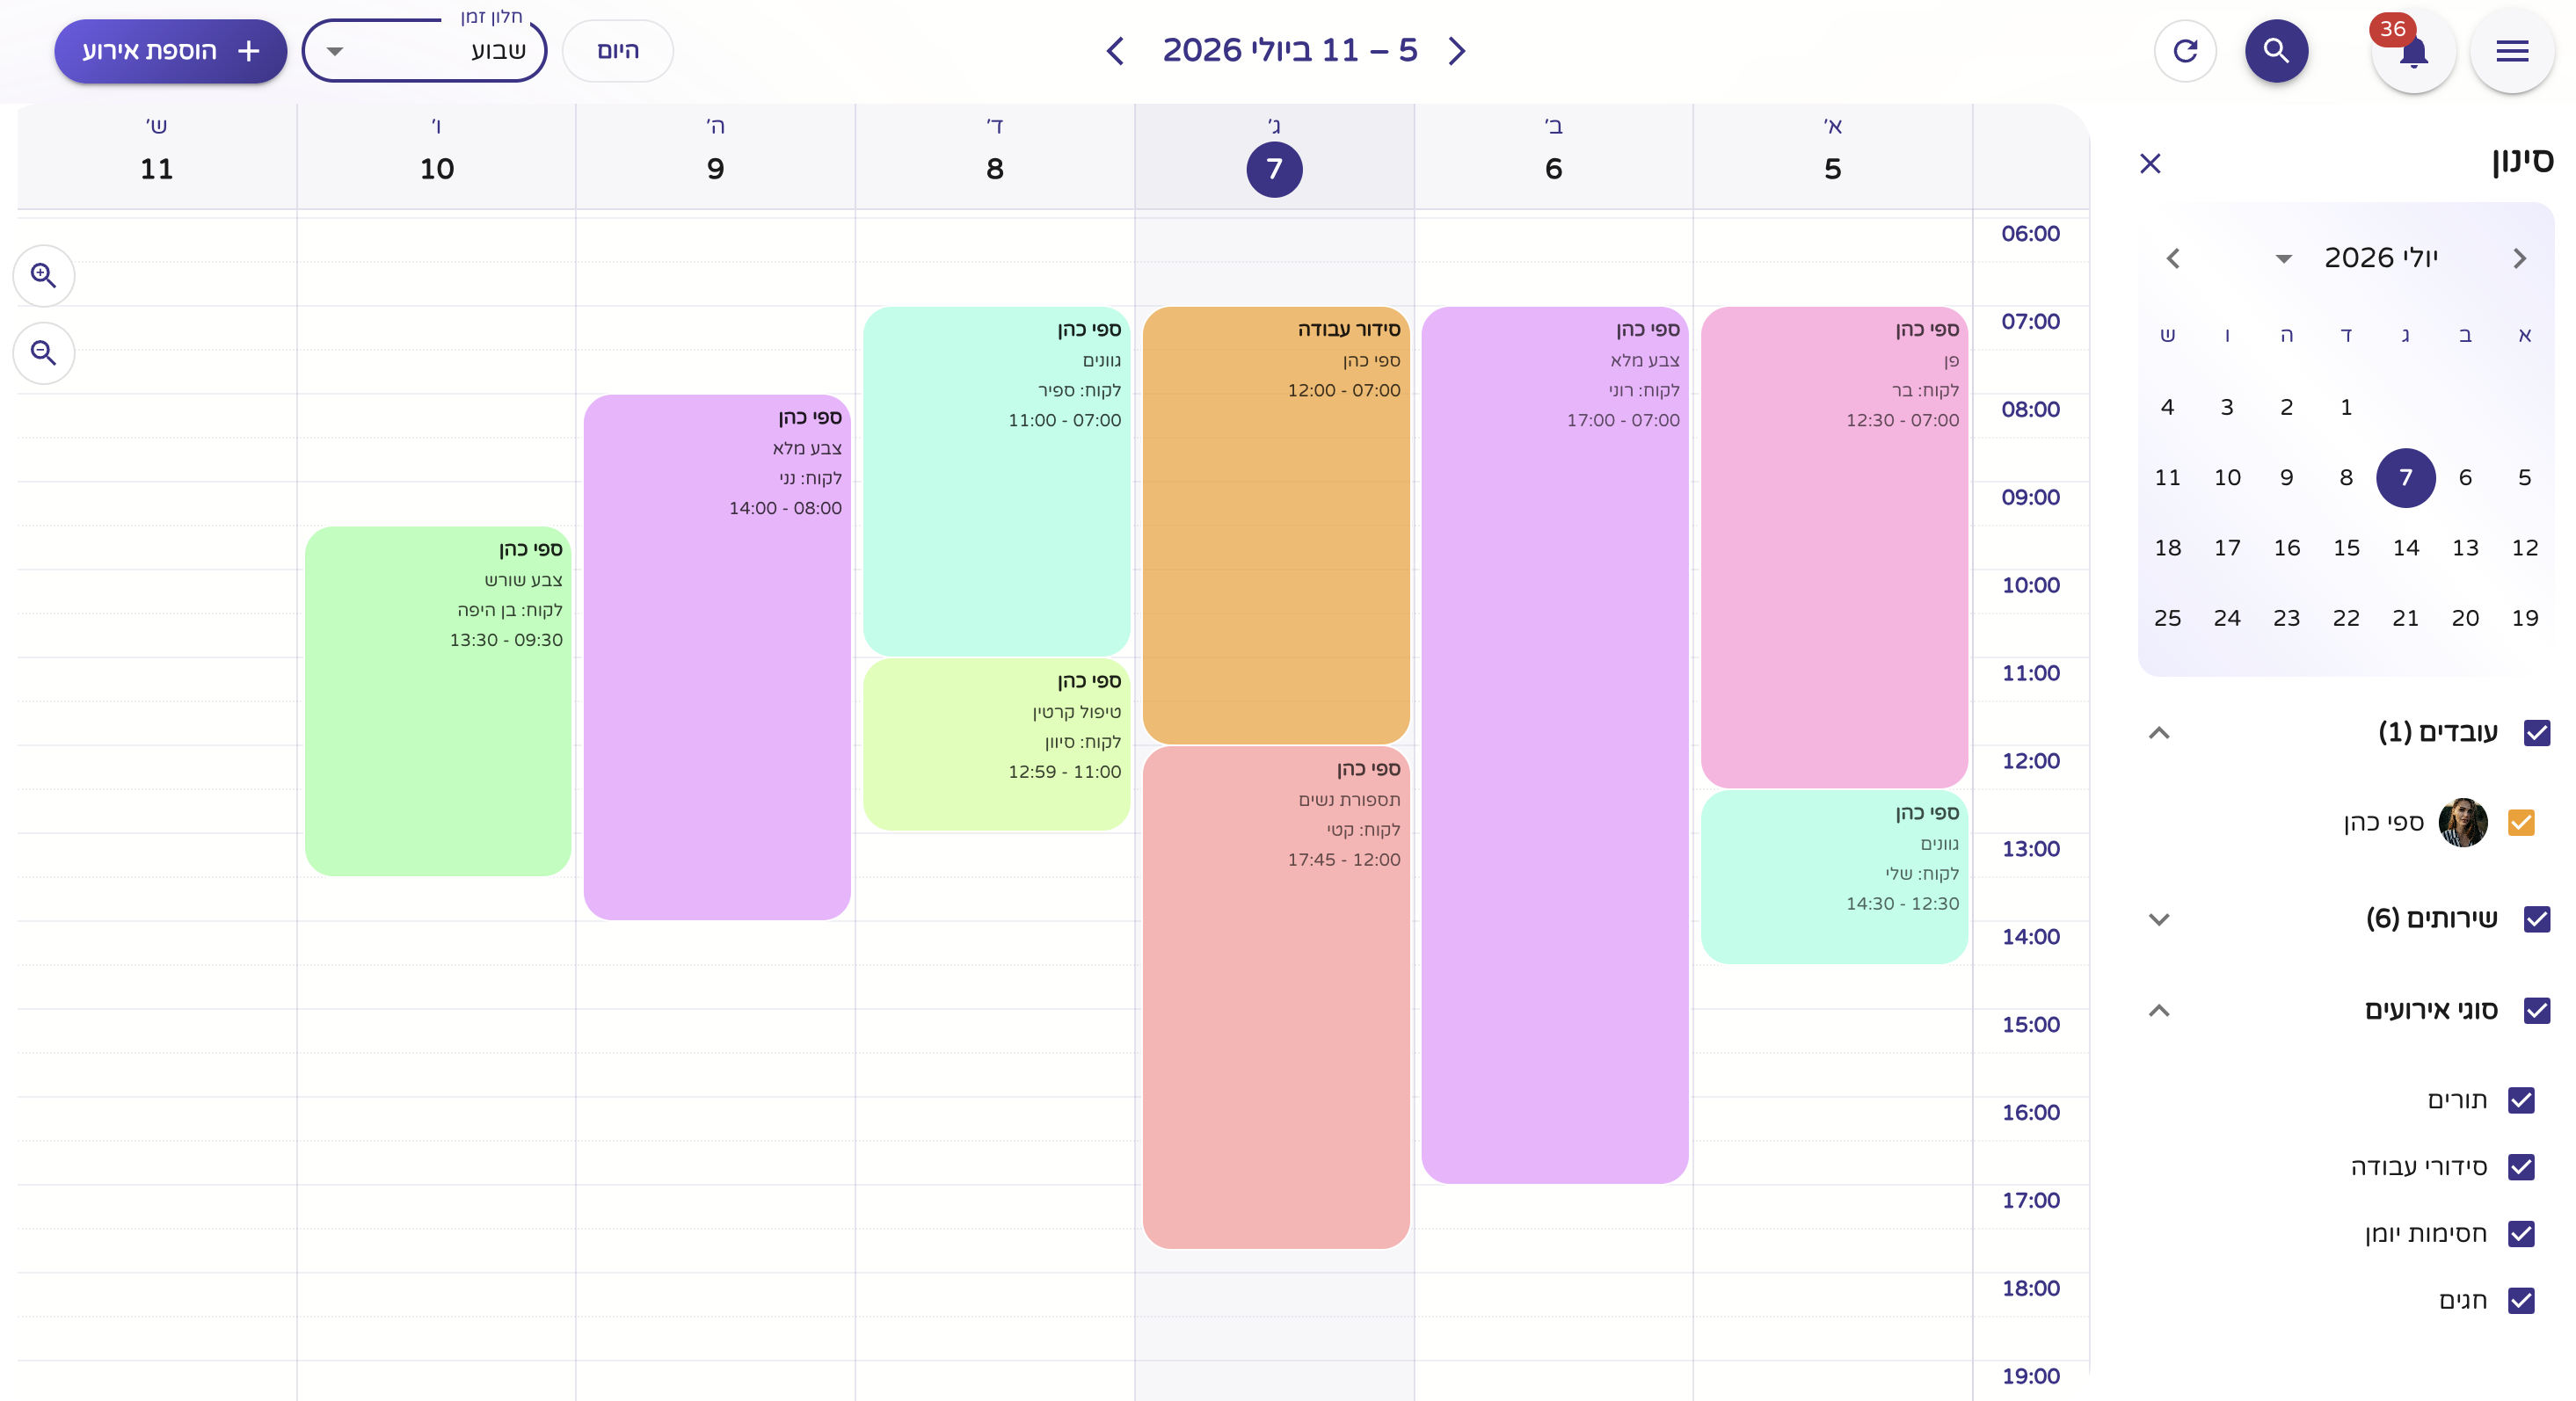The width and height of the screenshot is (2576, 1401).
Task: Click the היום today button
Action: coord(617,50)
